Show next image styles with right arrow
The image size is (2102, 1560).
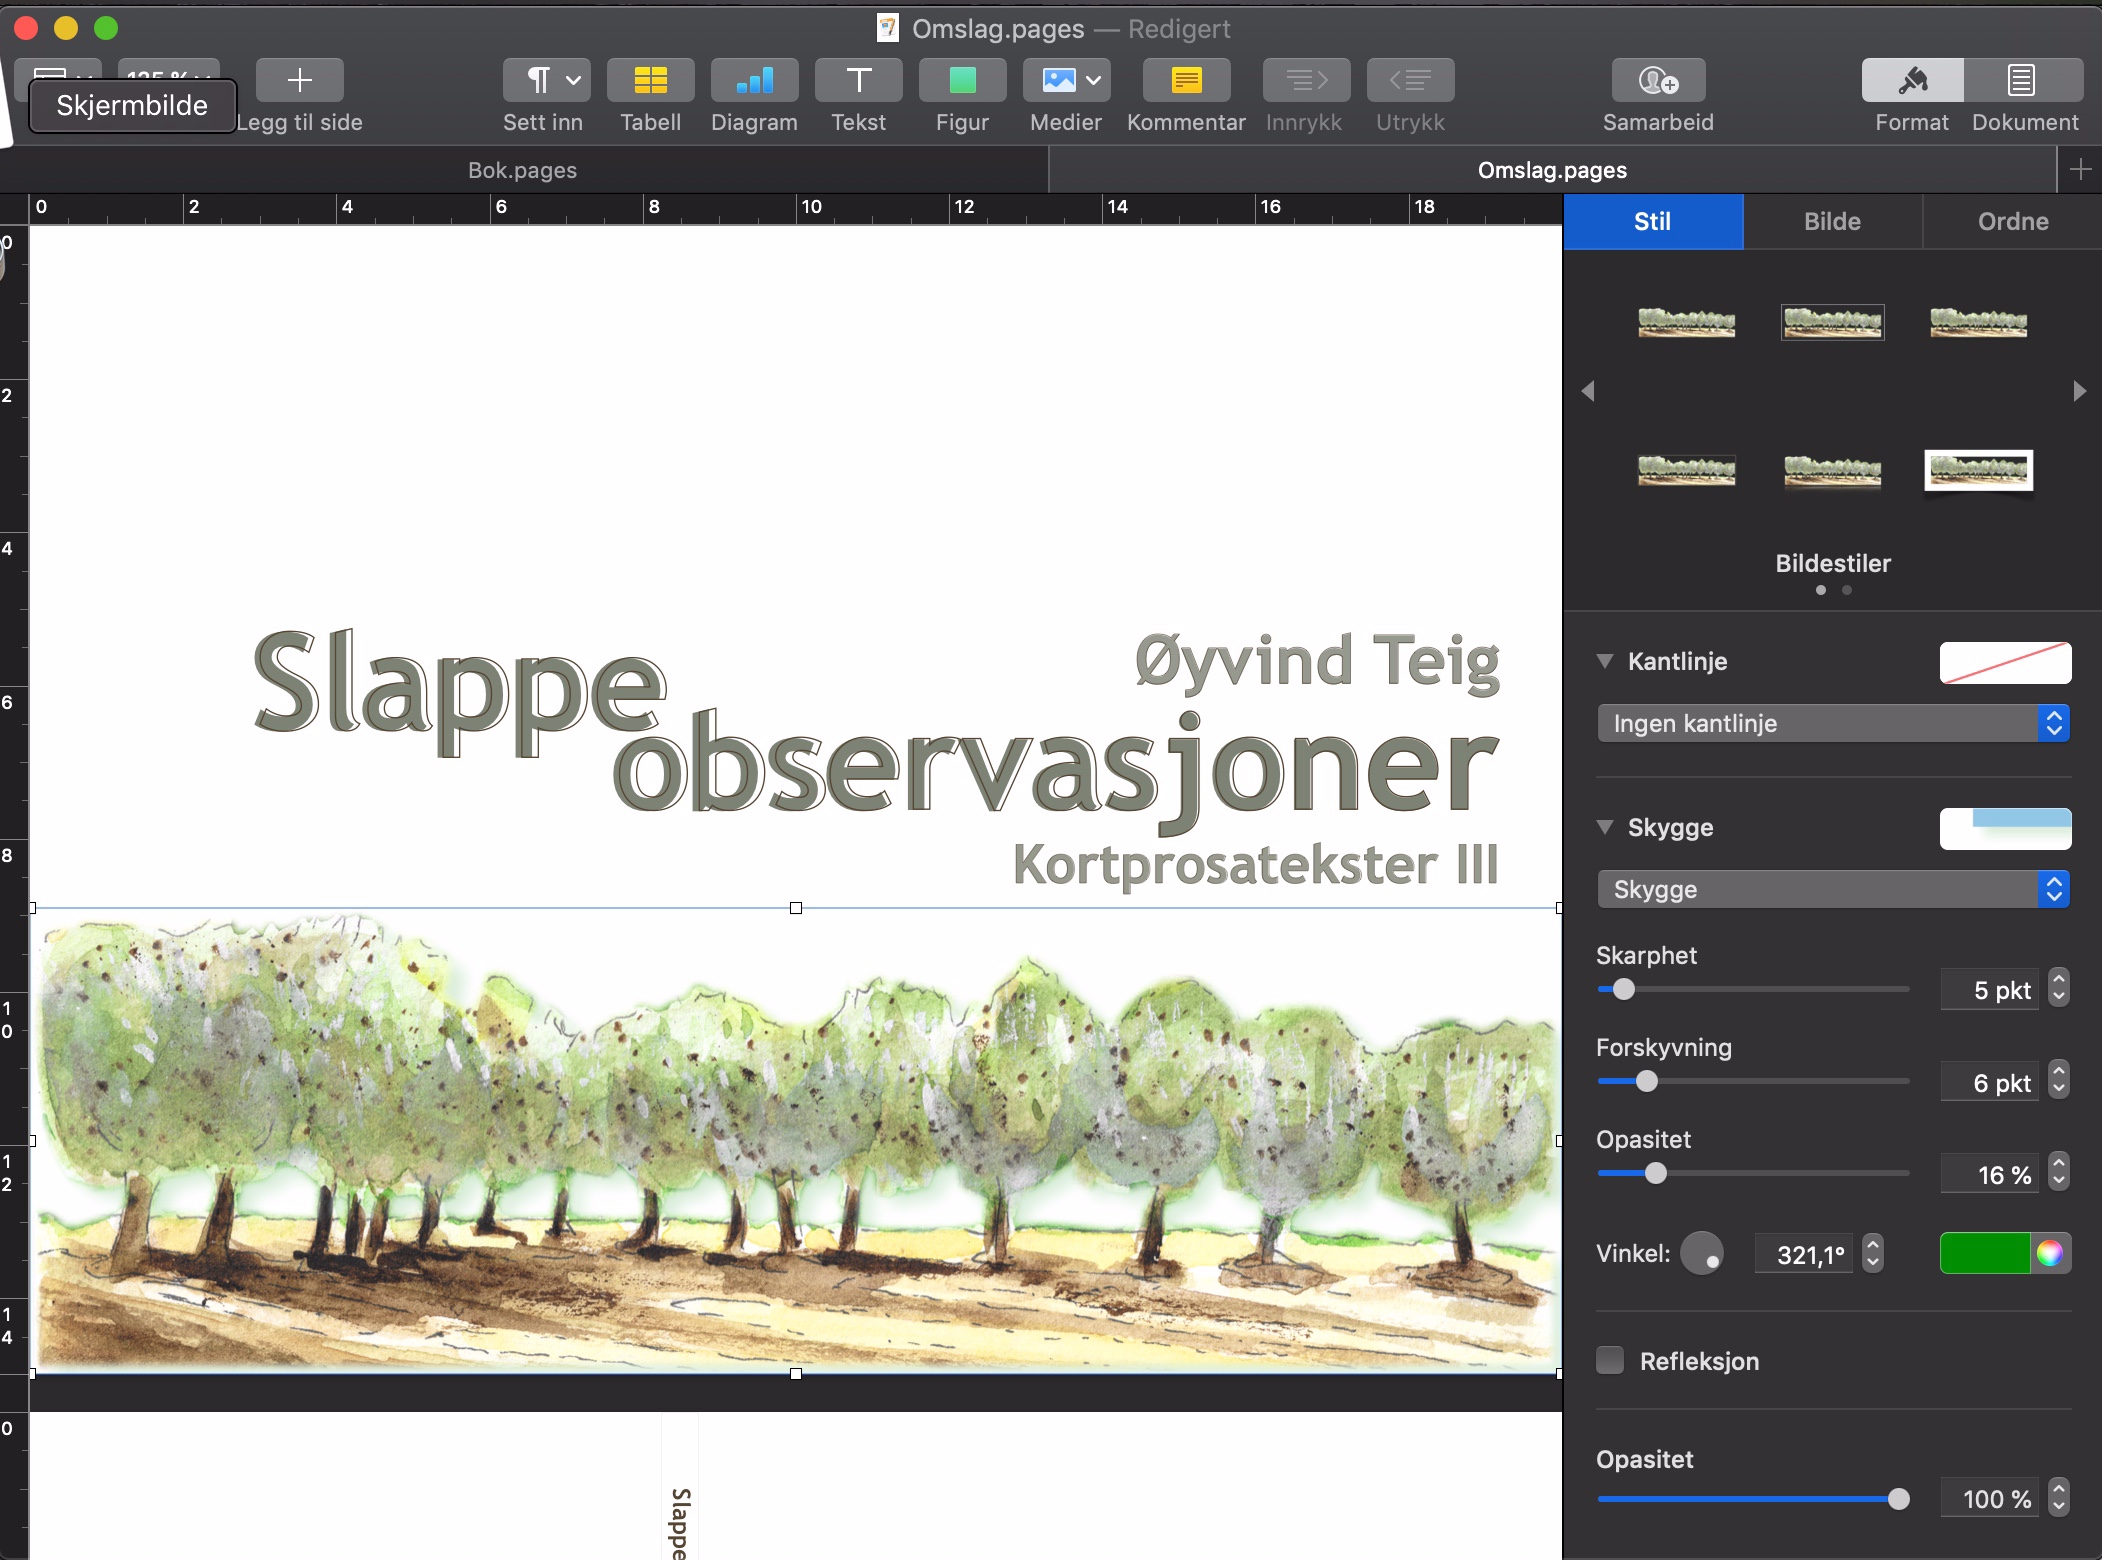click(x=2079, y=391)
